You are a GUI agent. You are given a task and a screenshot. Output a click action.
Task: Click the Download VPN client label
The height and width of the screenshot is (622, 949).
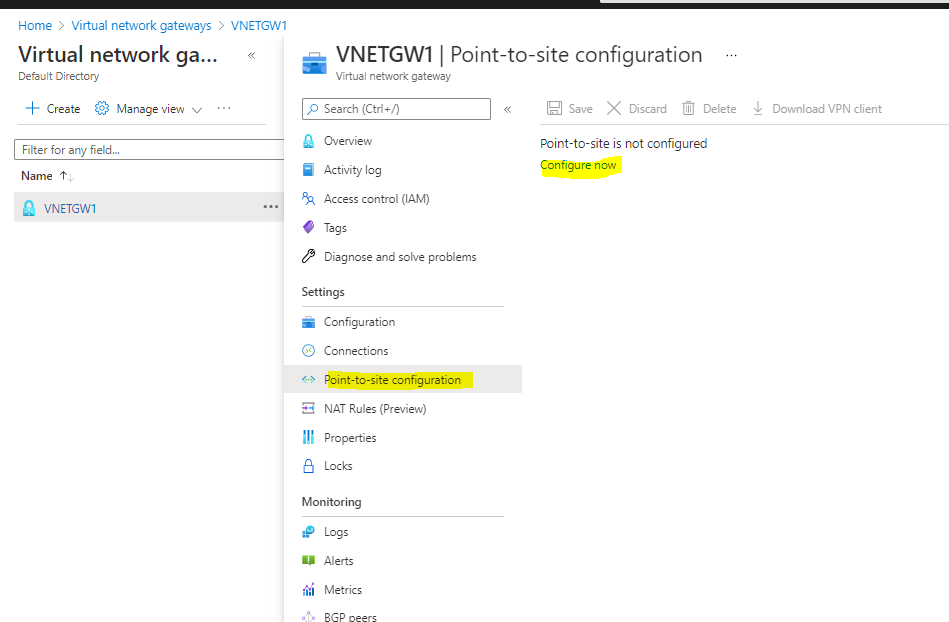(827, 109)
